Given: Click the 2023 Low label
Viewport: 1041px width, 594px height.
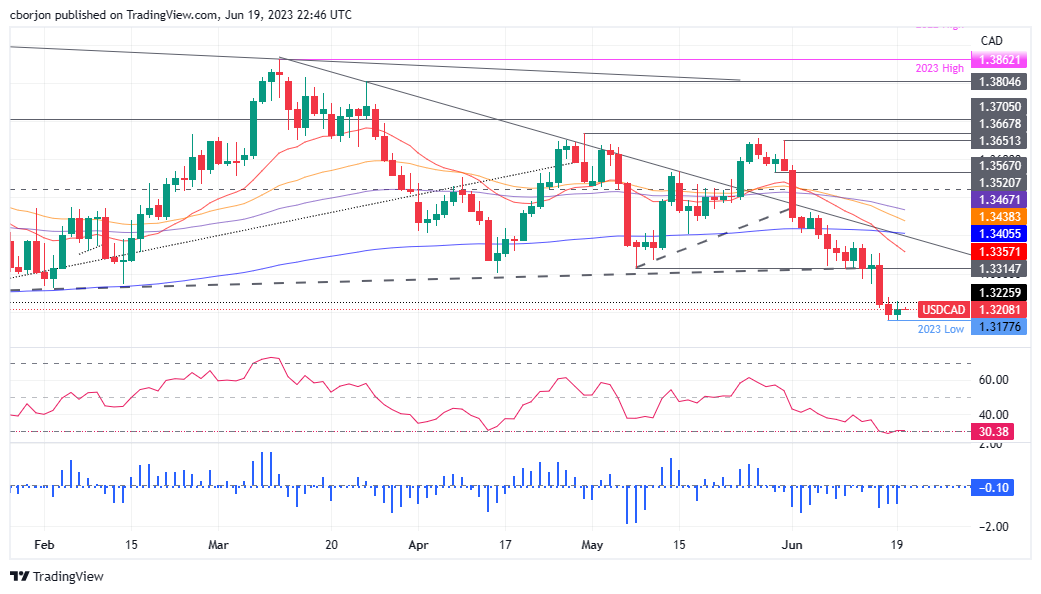Looking at the screenshot, I should [x=940, y=329].
